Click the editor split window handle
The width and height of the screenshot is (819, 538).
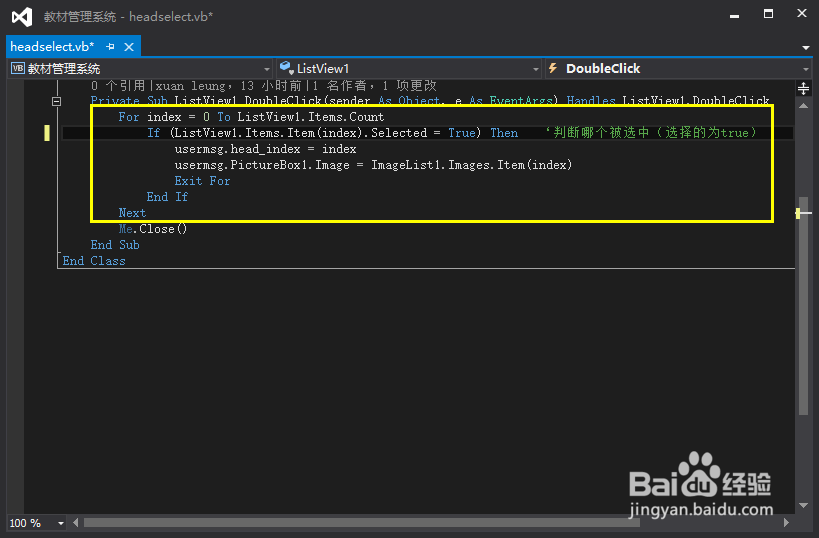[x=803, y=88]
